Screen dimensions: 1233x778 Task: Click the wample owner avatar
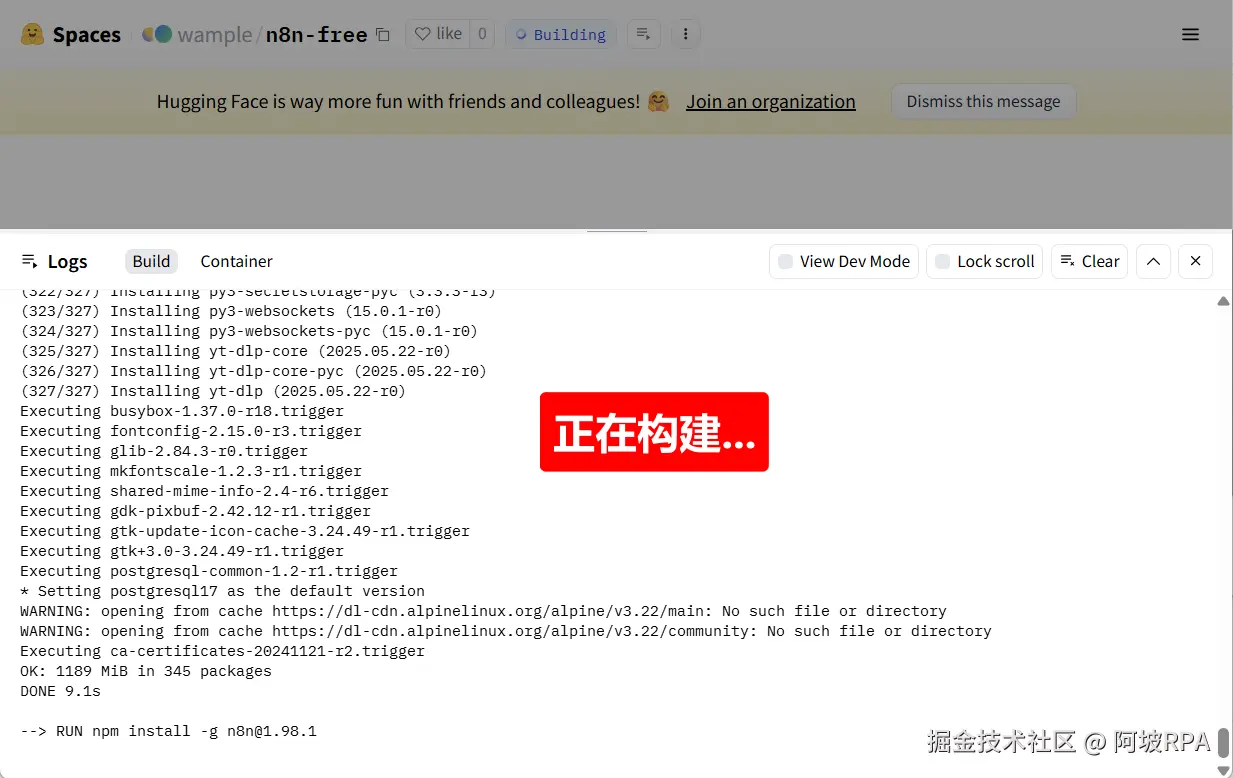[157, 34]
